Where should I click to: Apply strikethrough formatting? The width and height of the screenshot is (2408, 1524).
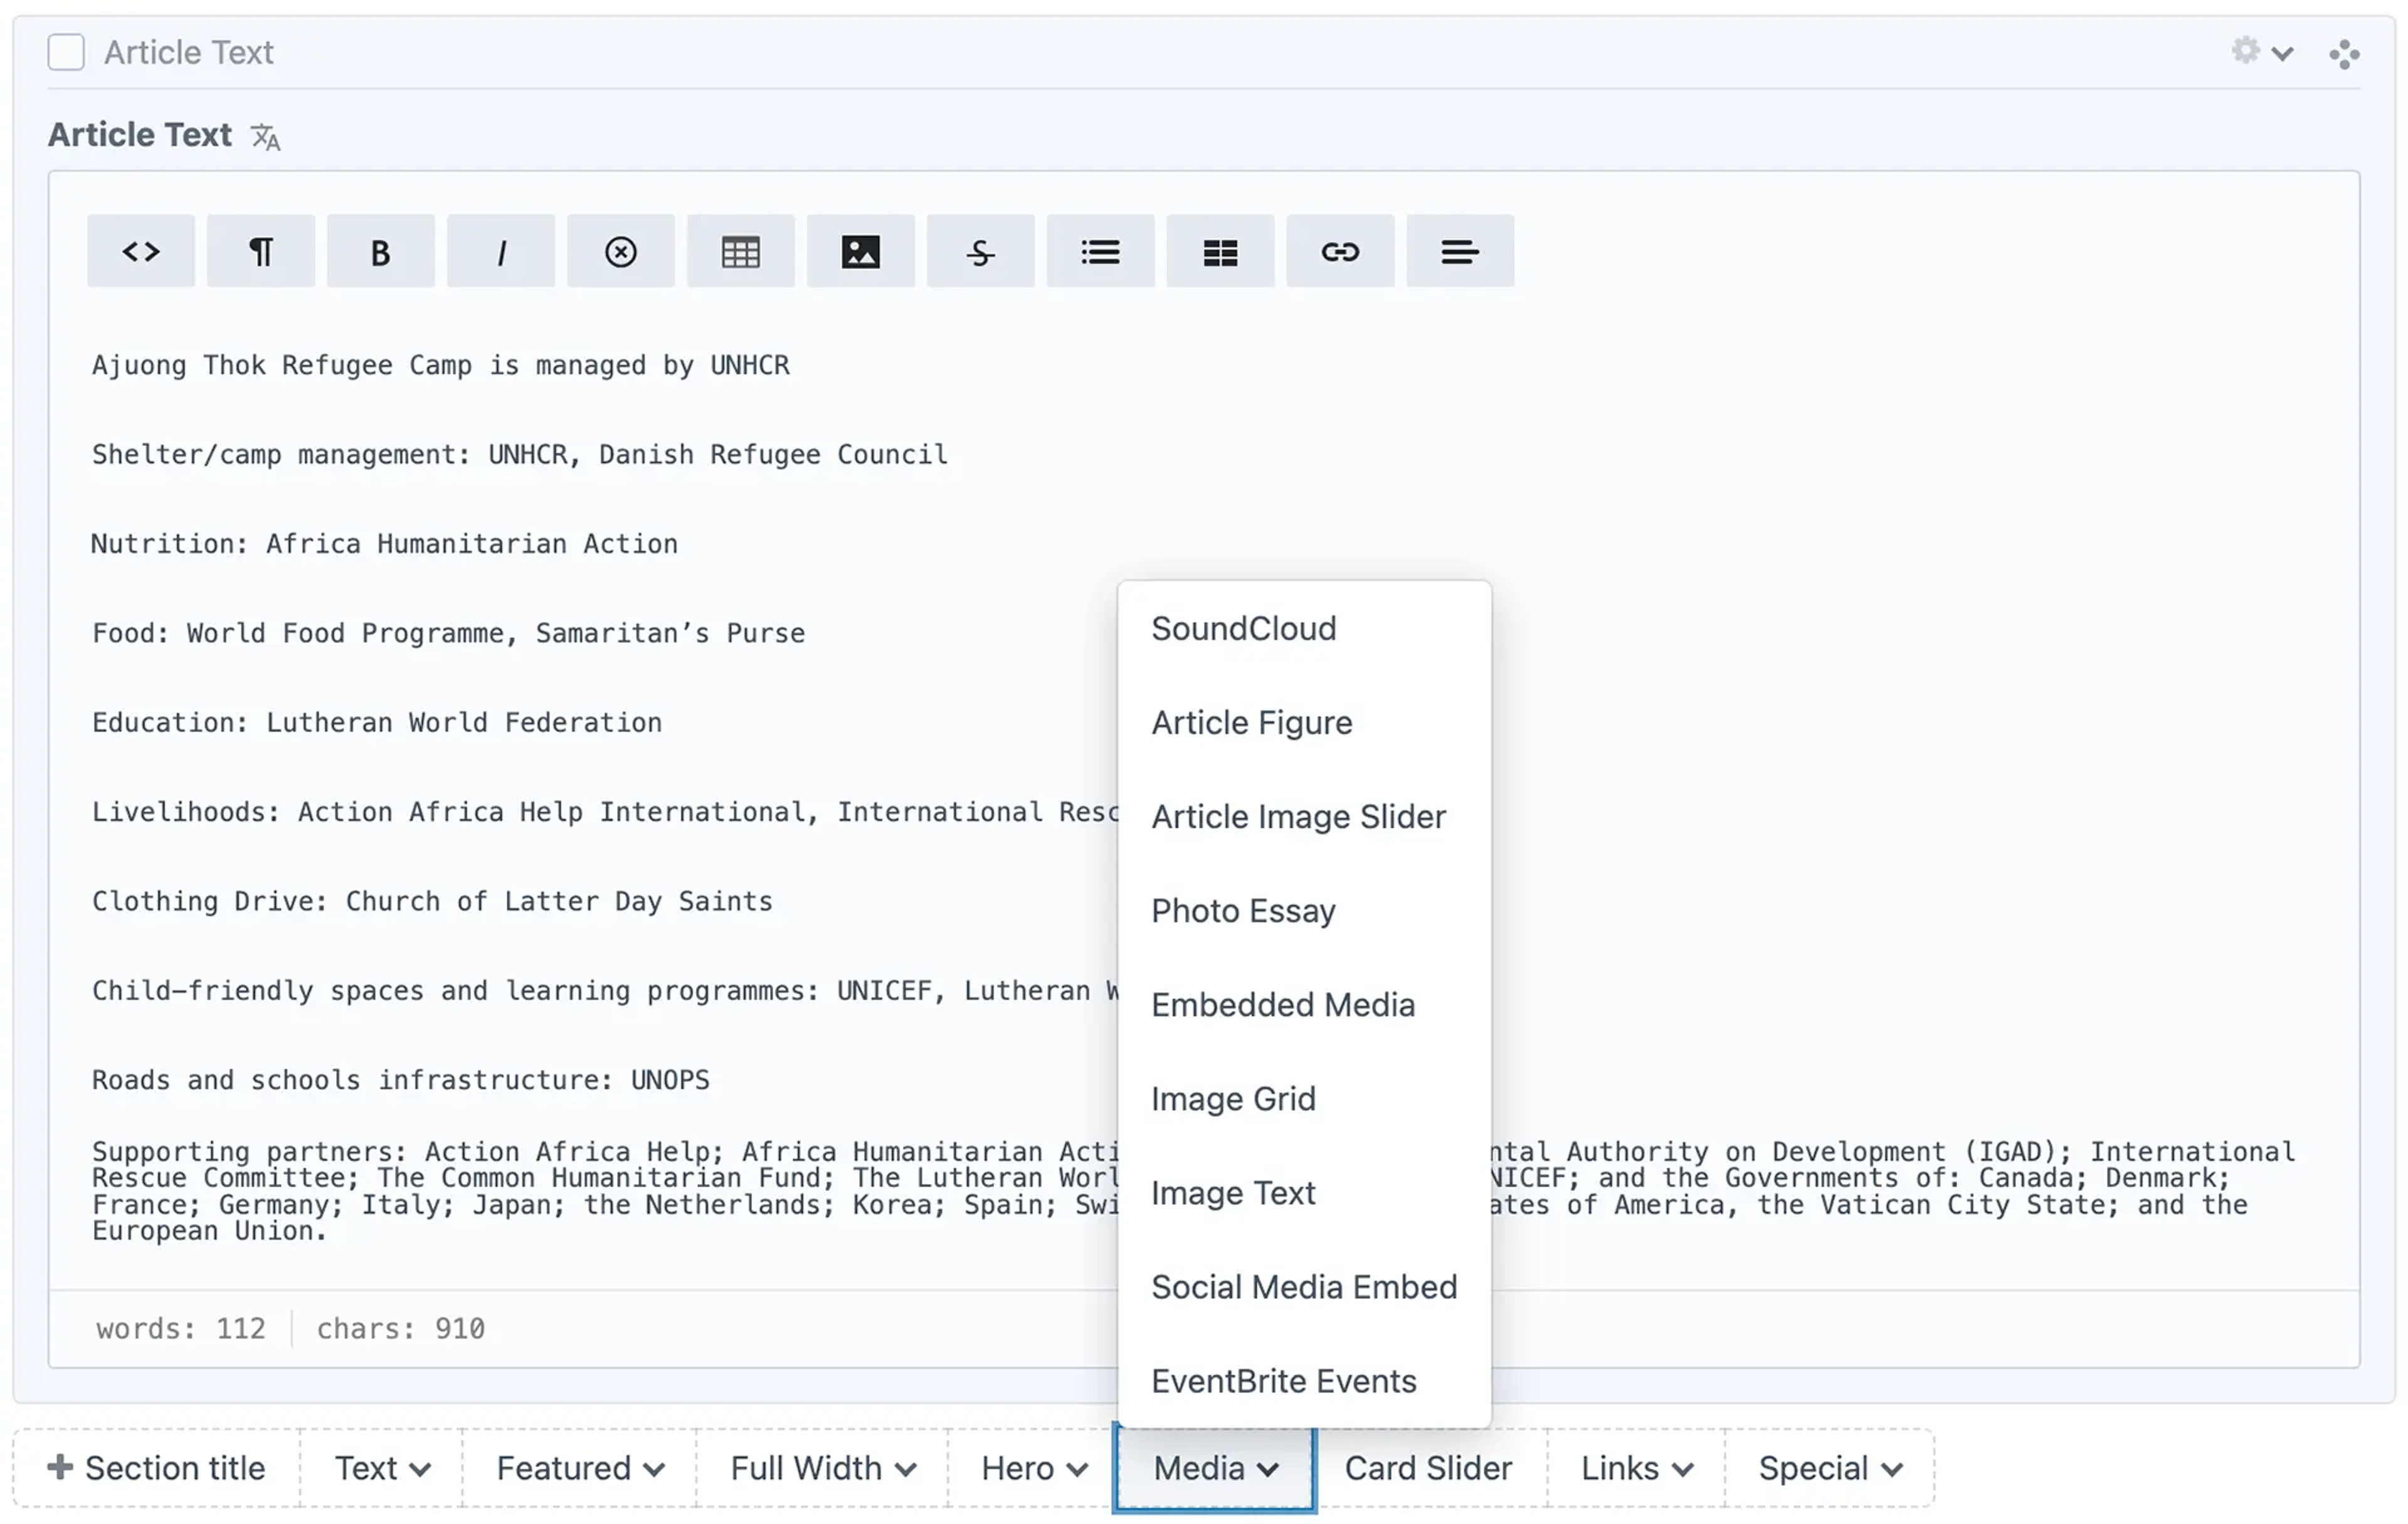click(x=981, y=251)
